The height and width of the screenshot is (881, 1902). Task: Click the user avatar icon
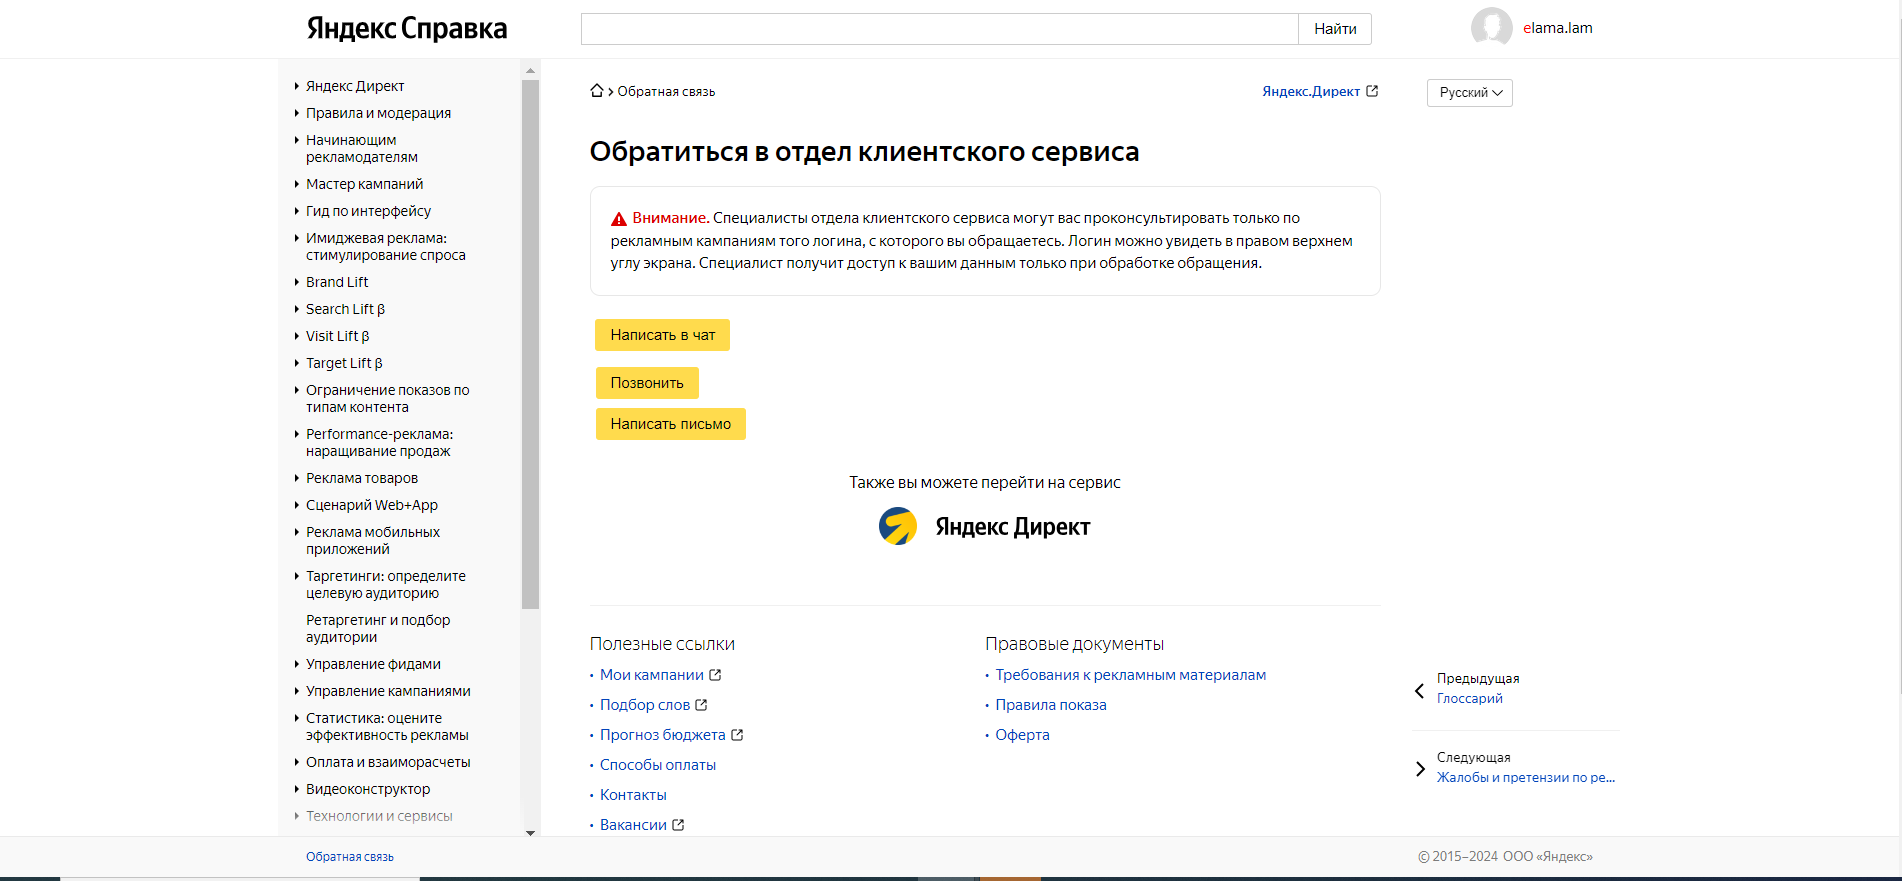1491,28
